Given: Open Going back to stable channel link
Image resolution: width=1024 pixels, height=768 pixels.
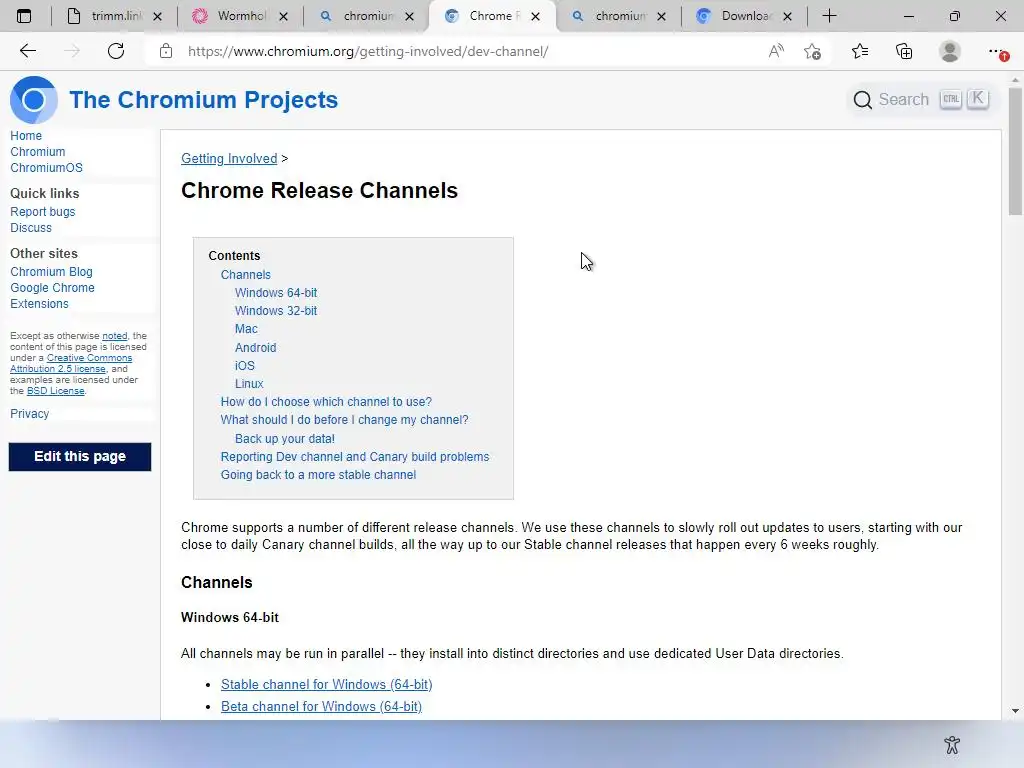Looking at the screenshot, I should coord(318,475).
